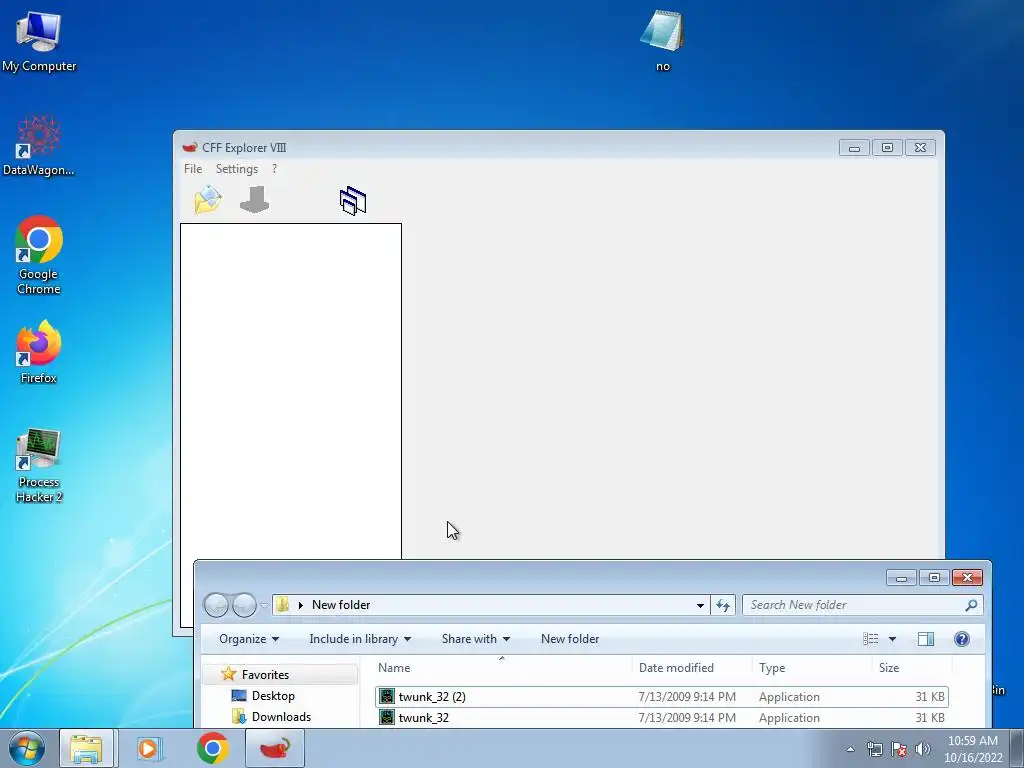The image size is (1024, 768).
Task: Click the grey save icon in CFF Explorer
Action: [x=255, y=200]
